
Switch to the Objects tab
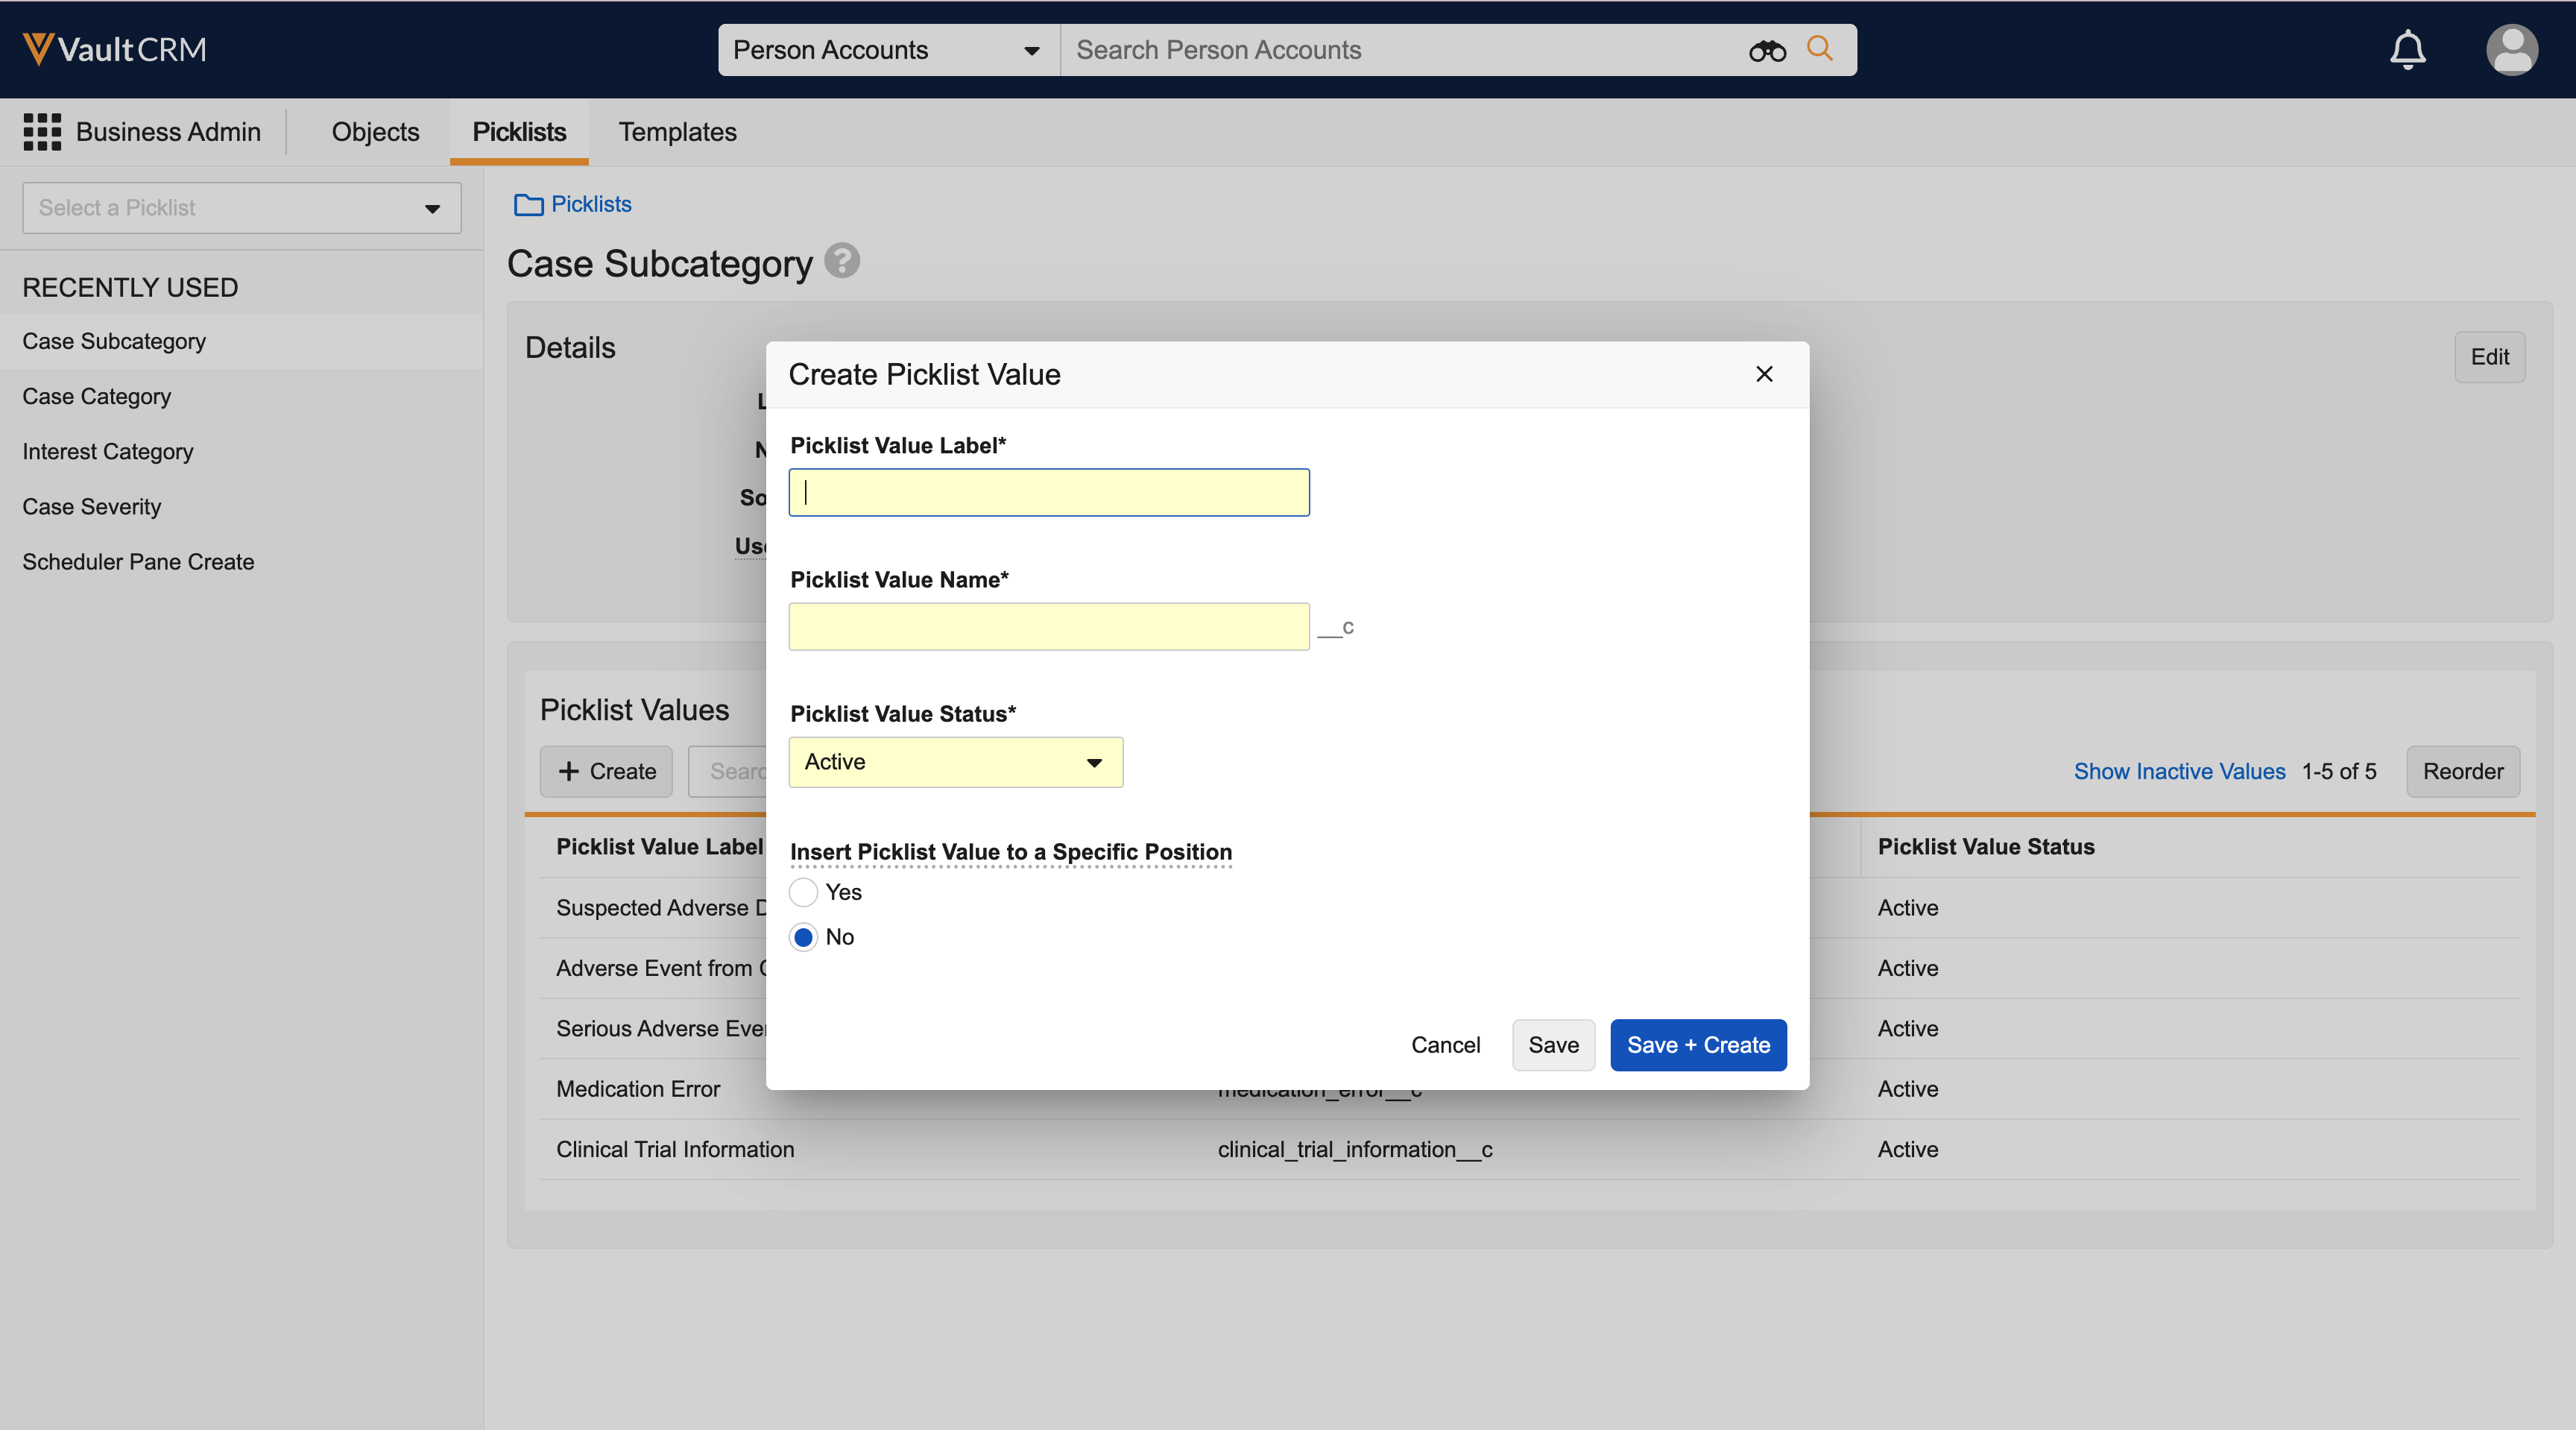(x=375, y=132)
